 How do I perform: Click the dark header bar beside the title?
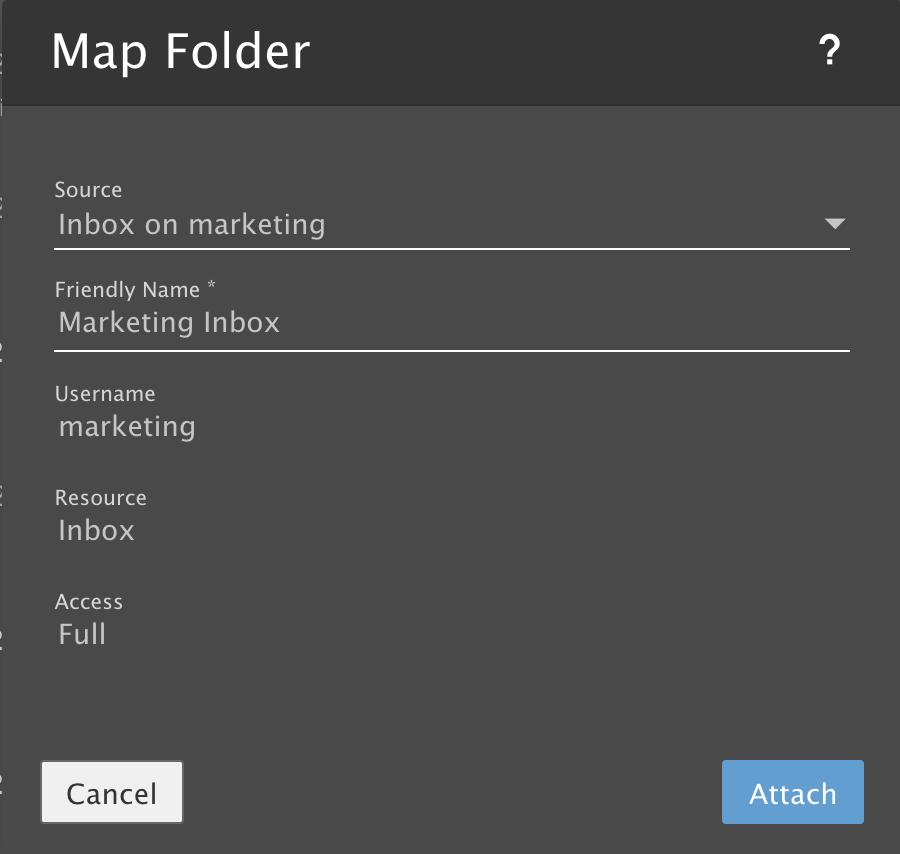pos(560,51)
